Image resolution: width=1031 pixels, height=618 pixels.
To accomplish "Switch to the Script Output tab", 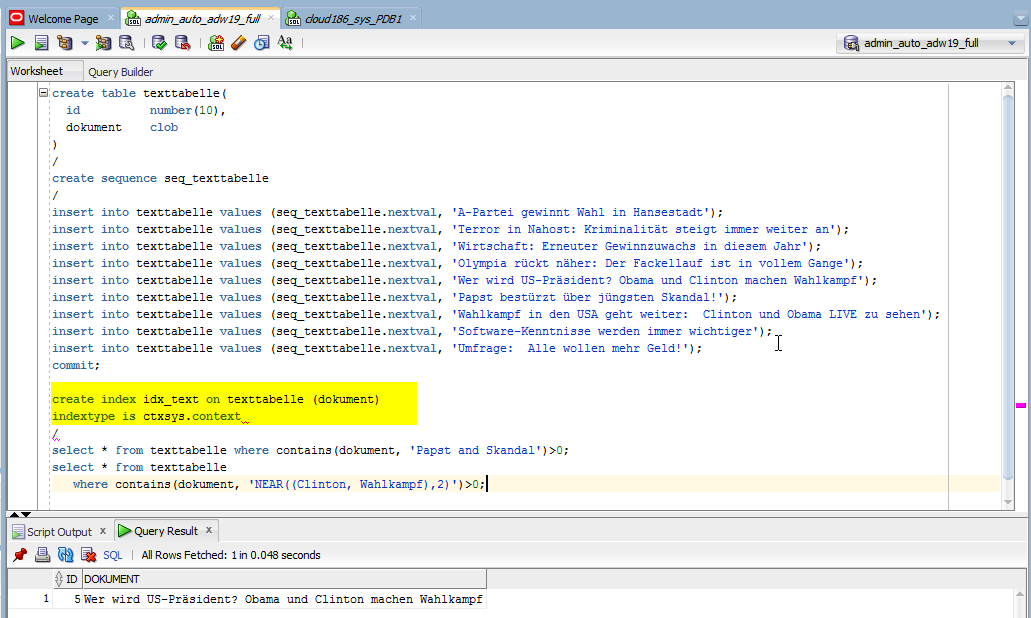I will 59,531.
